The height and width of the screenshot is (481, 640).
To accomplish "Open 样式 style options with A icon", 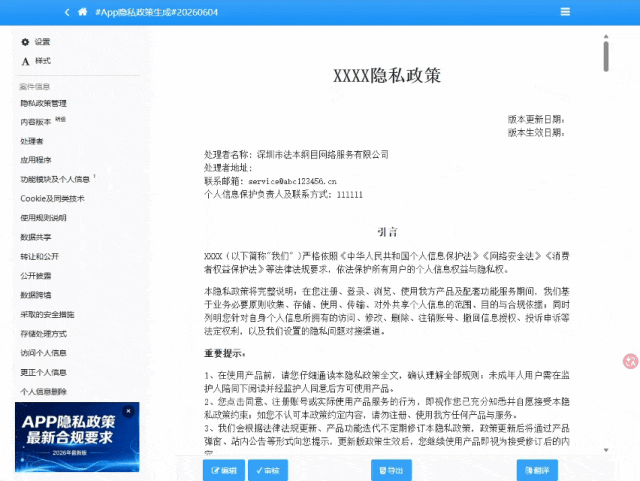I will coord(36,61).
